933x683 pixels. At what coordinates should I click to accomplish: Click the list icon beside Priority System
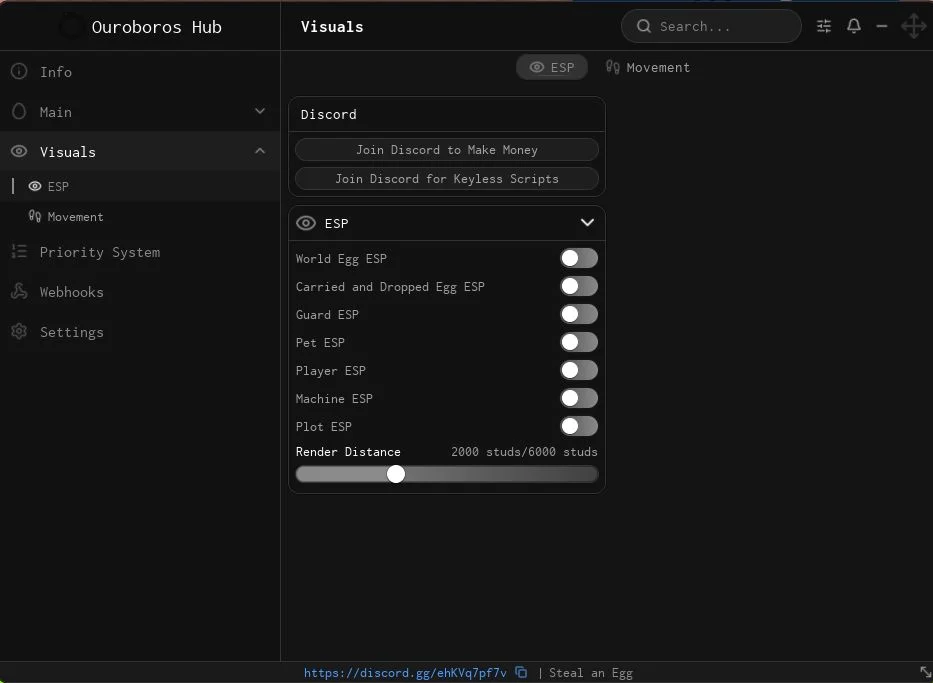pyautogui.click(x=19, y=252)
